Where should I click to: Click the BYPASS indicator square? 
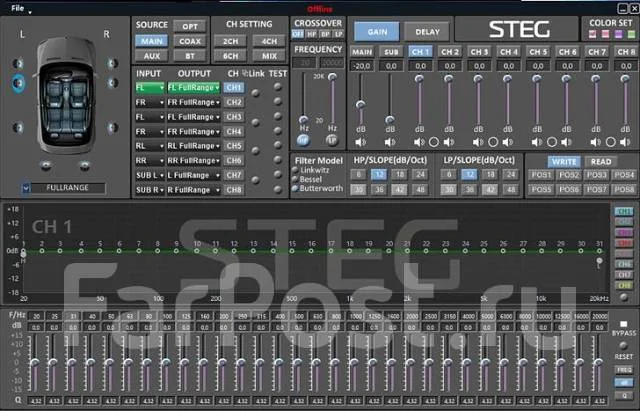click(x=624, y=324)
